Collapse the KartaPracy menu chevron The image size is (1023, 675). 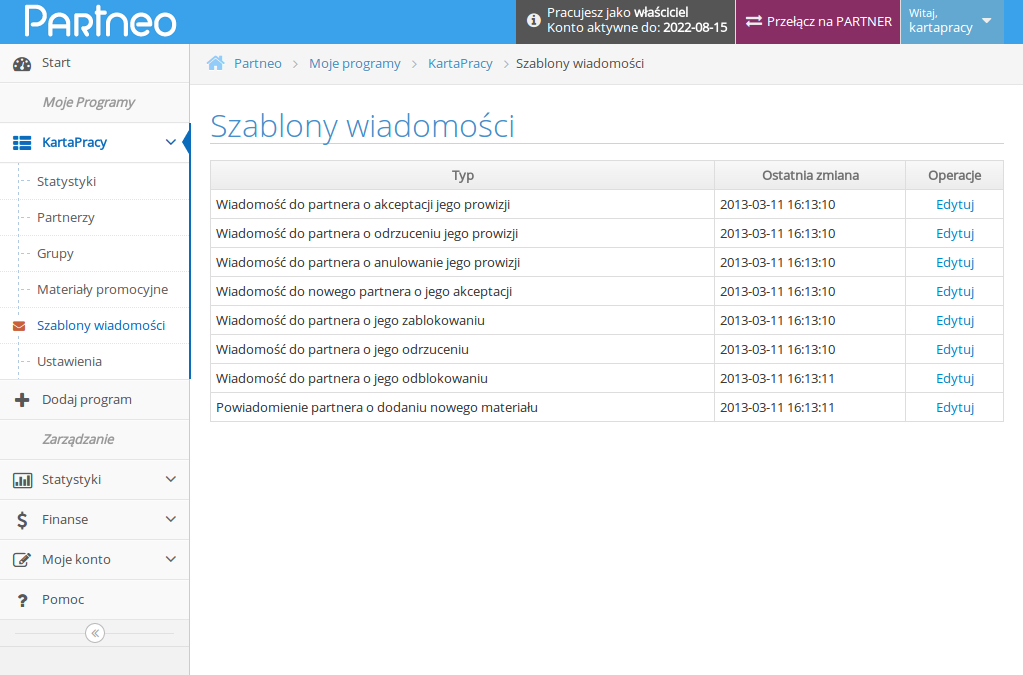[170, 142]
